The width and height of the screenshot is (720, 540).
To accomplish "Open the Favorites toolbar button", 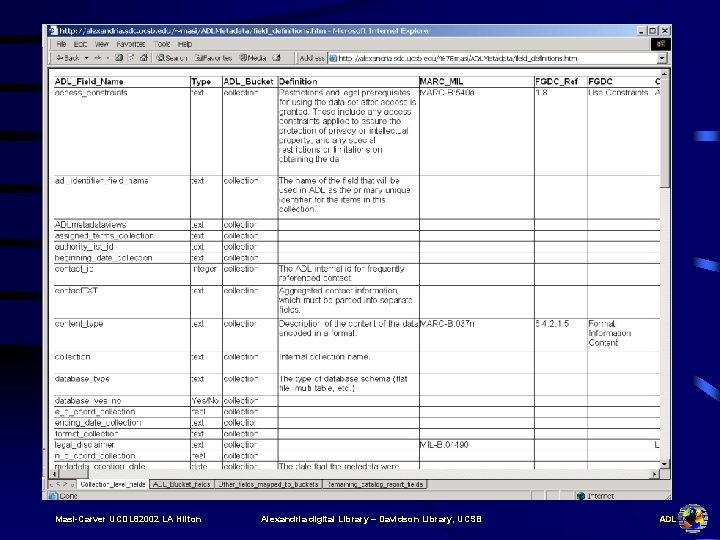I will tap(214, 58).
